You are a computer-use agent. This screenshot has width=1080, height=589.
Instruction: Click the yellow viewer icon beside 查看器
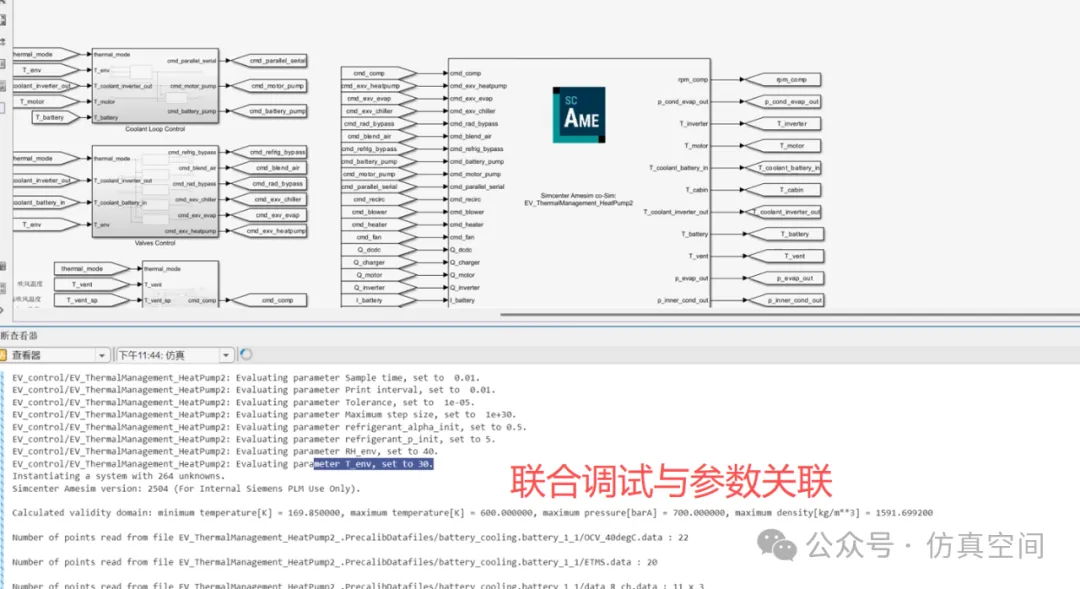click(5, 355)
